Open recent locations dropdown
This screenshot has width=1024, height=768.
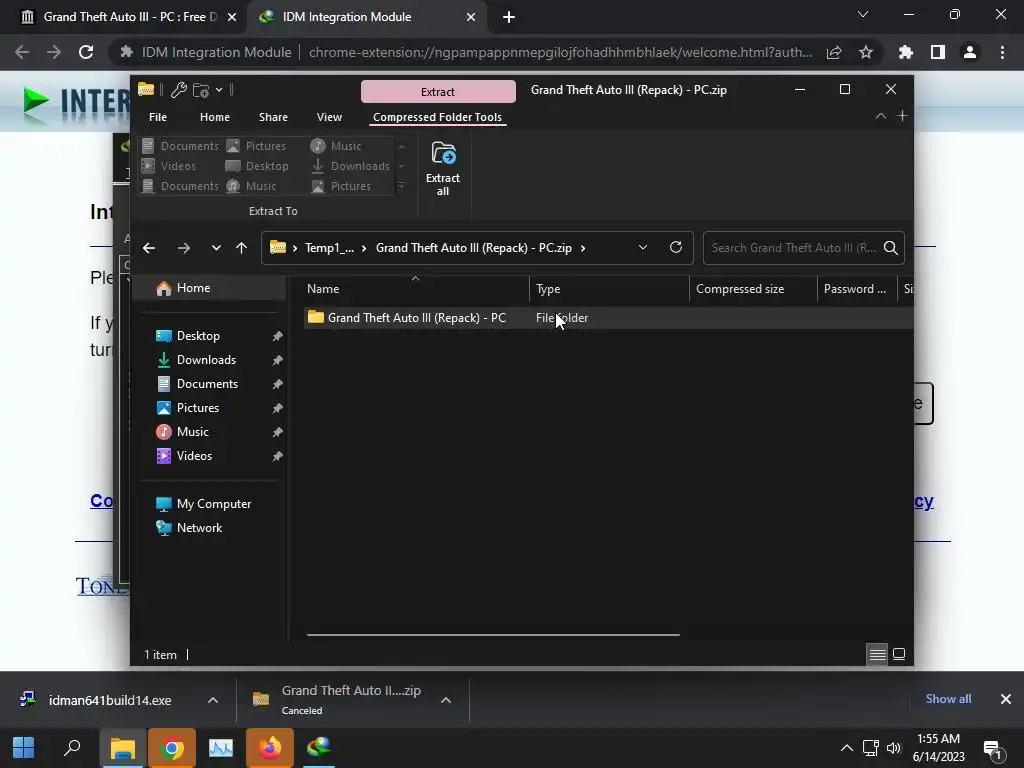216,248
